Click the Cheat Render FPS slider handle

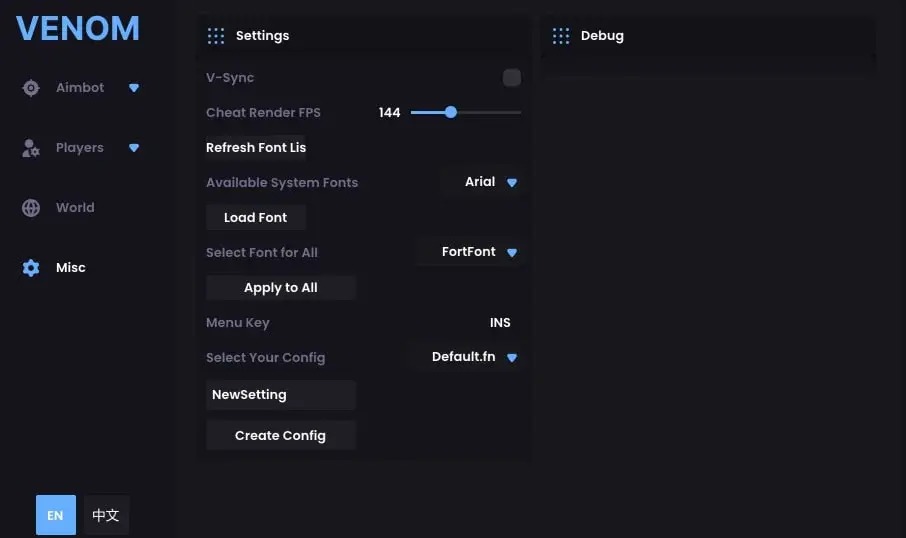click(x=451, y=112)
